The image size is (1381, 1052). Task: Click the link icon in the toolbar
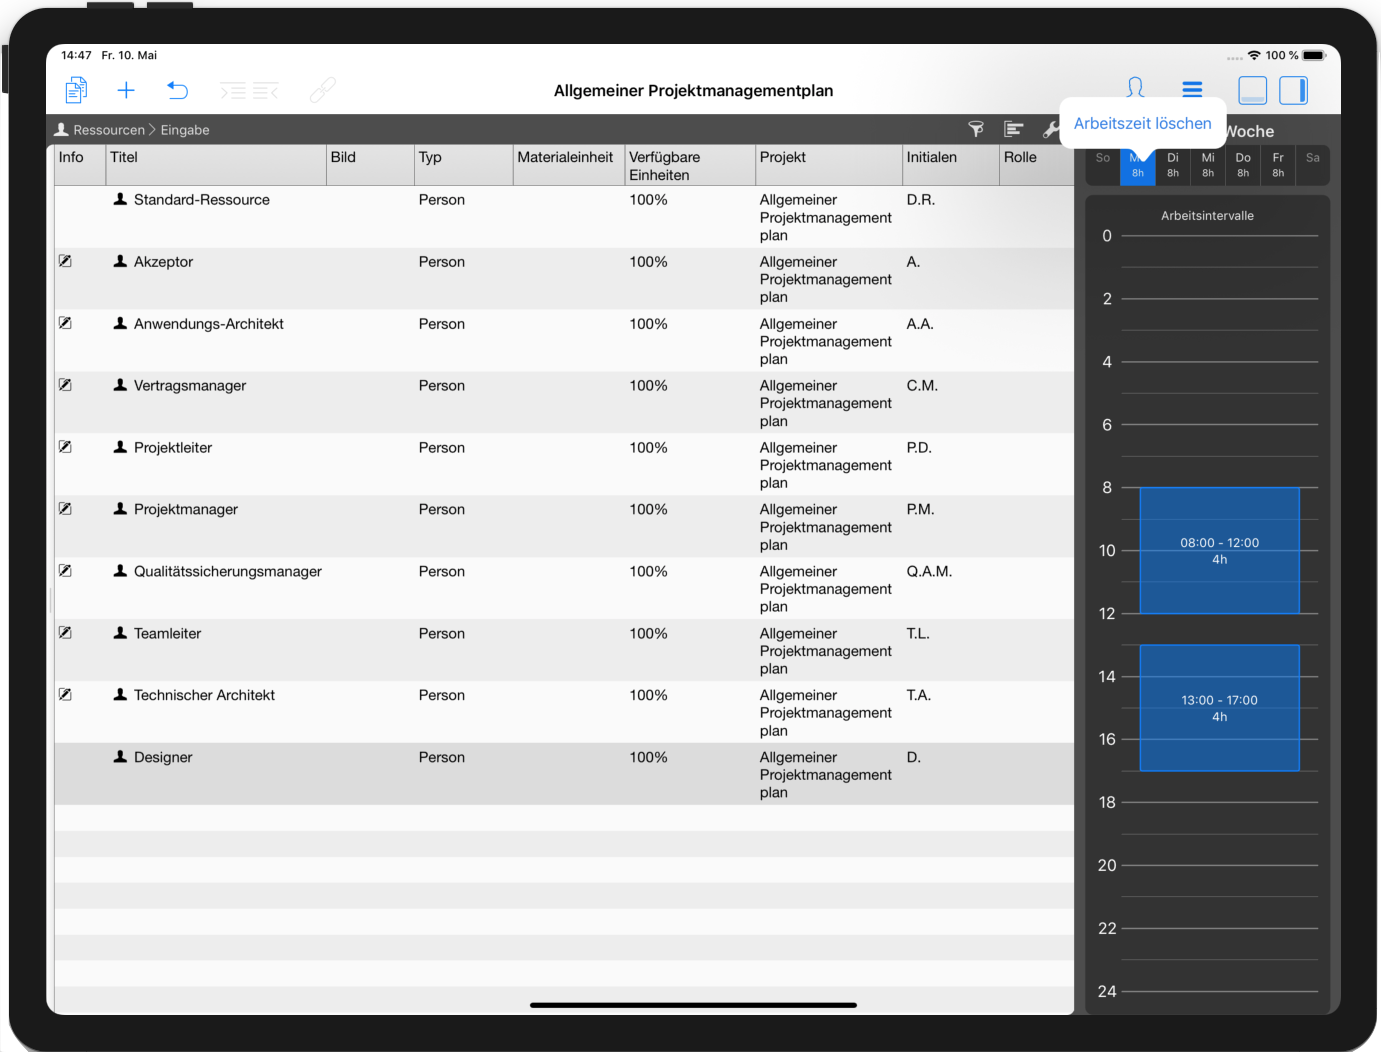point(321,90)
